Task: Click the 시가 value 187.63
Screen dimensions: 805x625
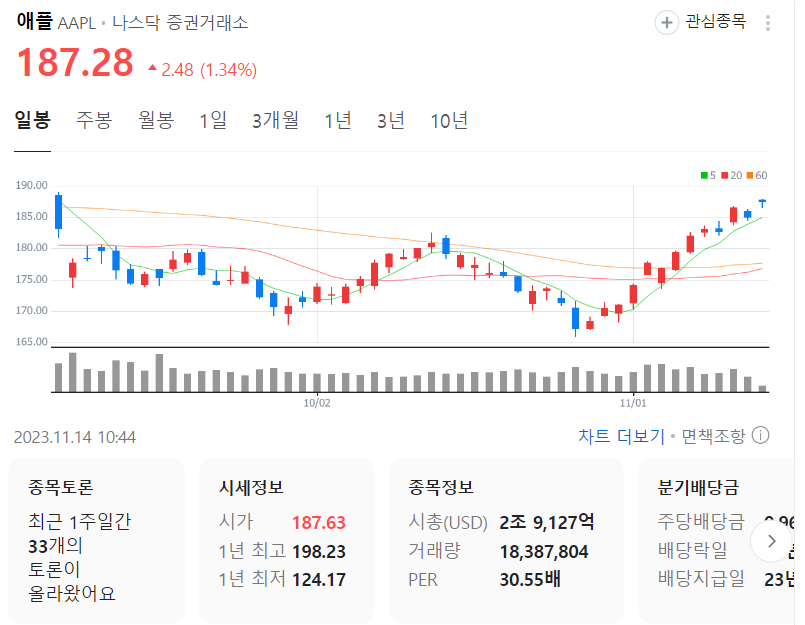Action: pyautogui.click(x=319, y=523)
